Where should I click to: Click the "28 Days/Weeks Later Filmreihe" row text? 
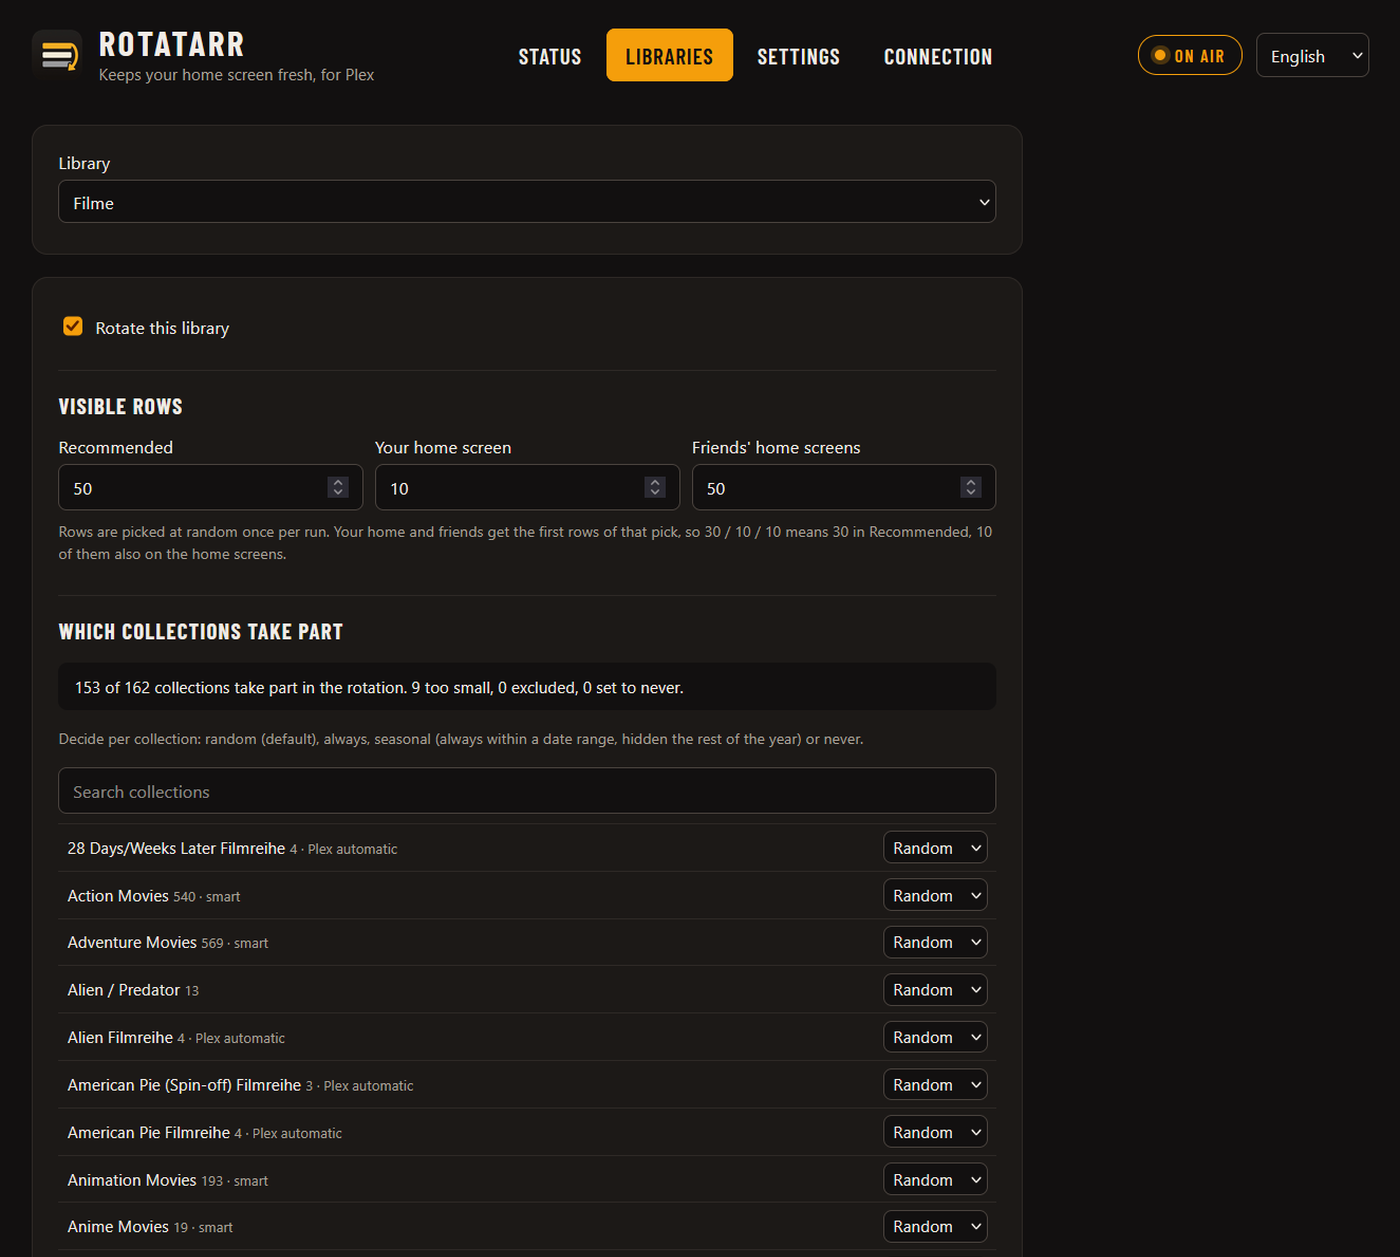tap(176, 848)
